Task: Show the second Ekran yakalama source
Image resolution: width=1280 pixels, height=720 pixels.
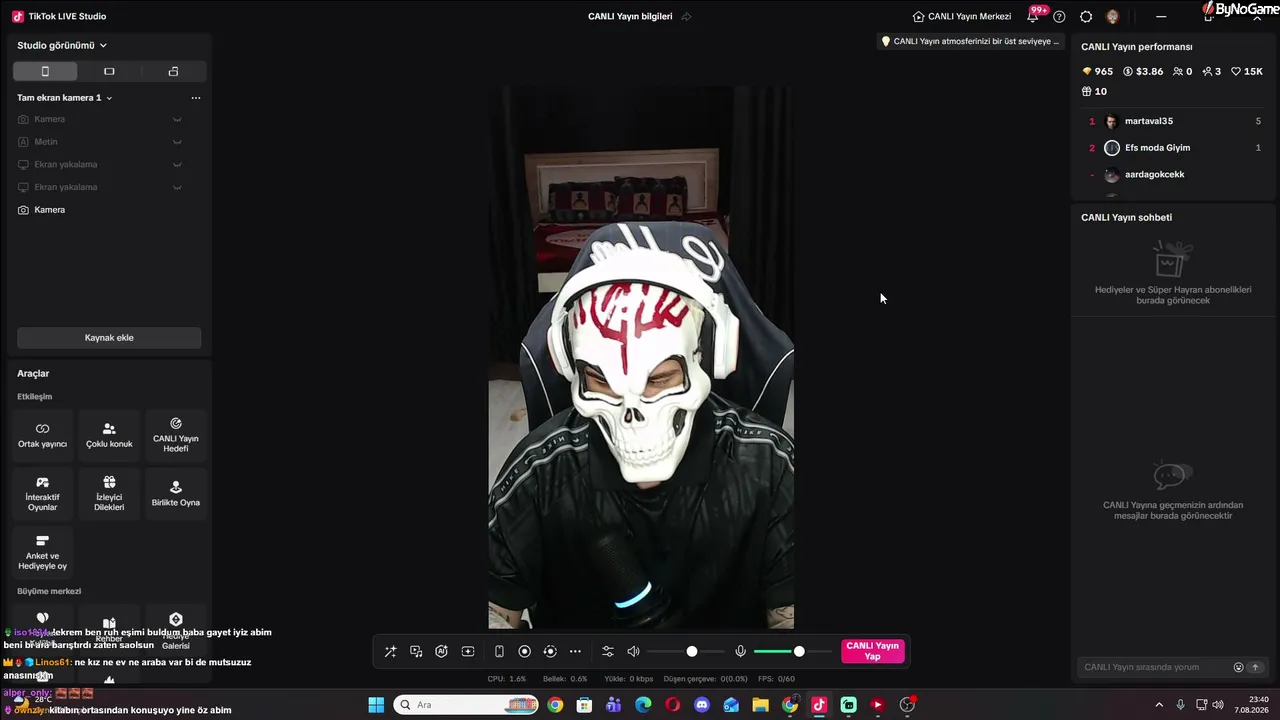Action: click(x=177, y=187)
